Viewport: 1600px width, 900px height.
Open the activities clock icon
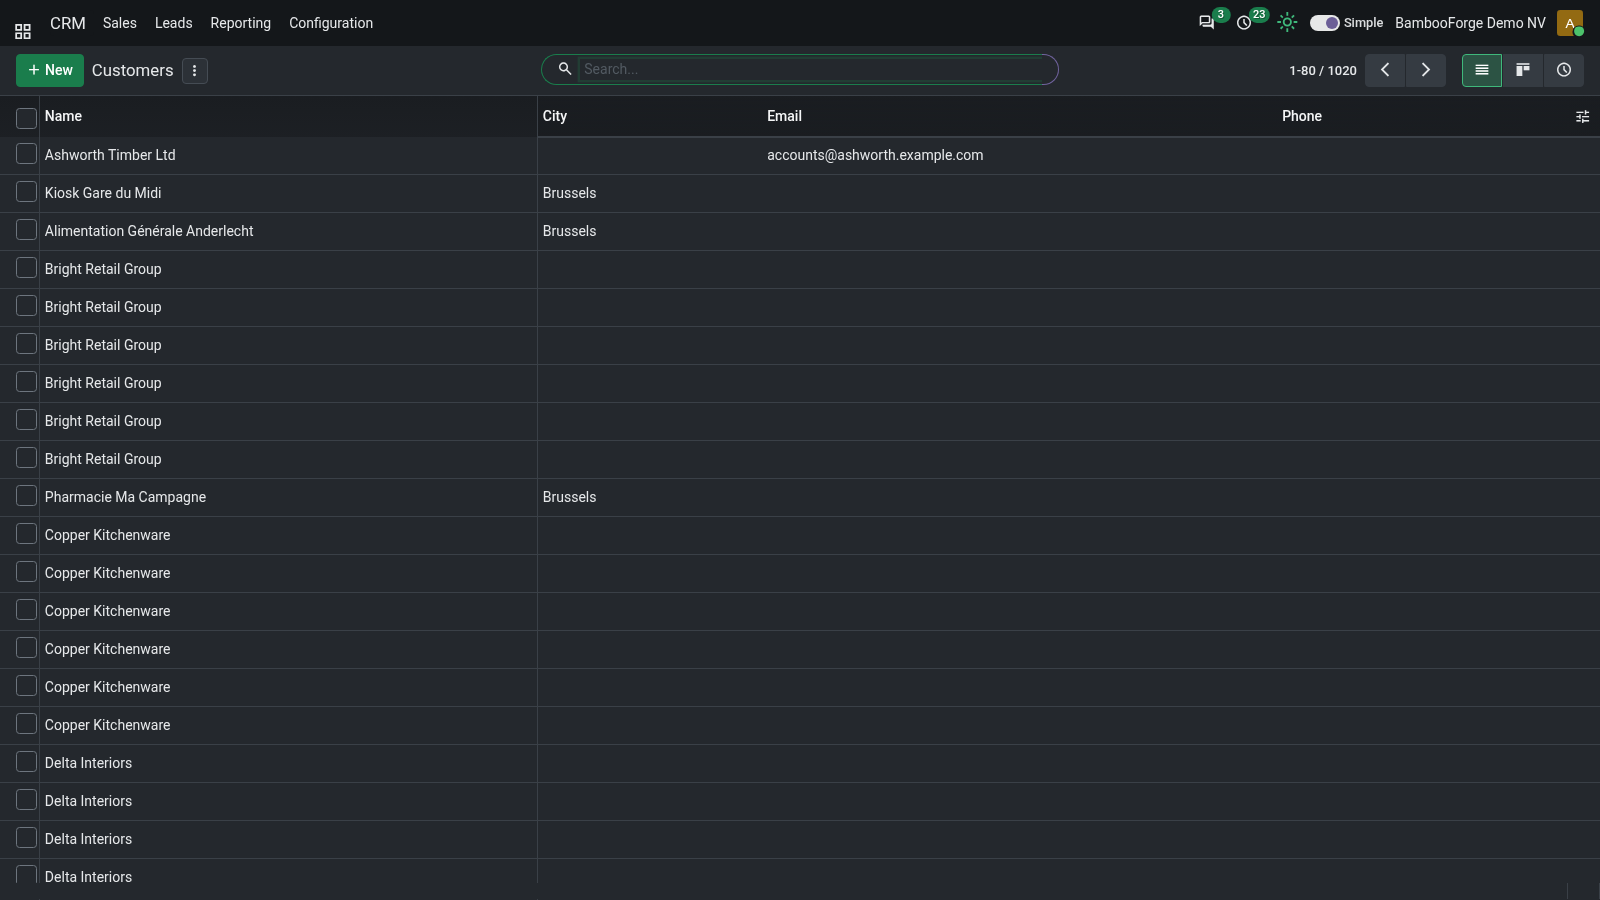1244,22
